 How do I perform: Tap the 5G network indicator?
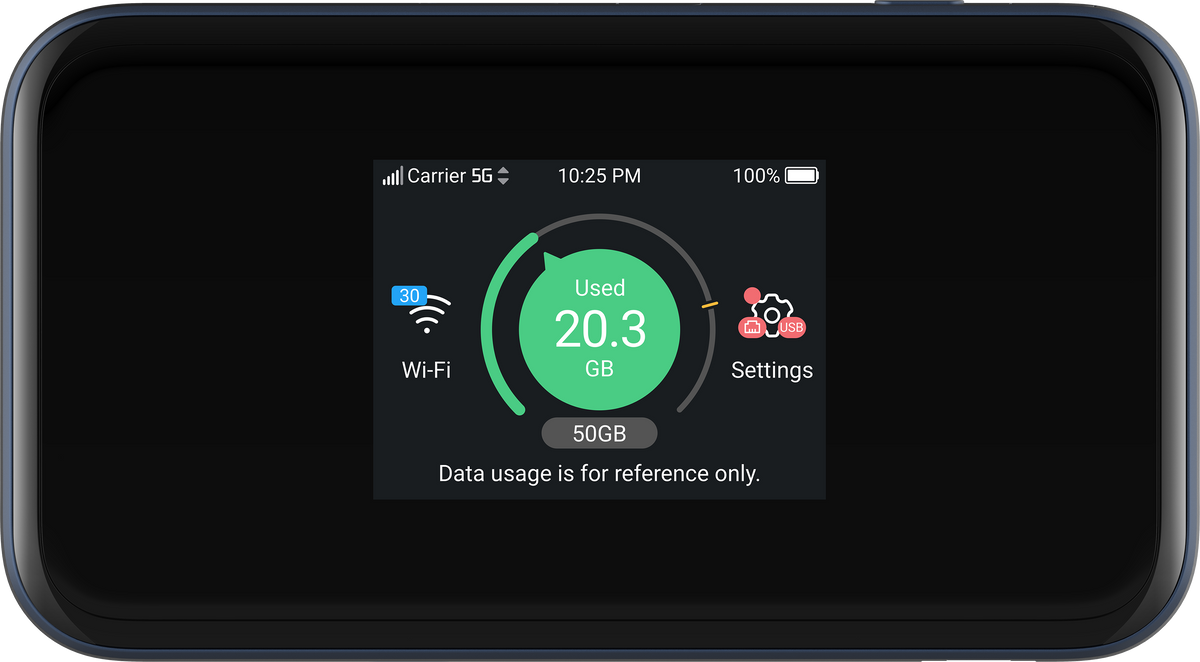click(482, 176)
